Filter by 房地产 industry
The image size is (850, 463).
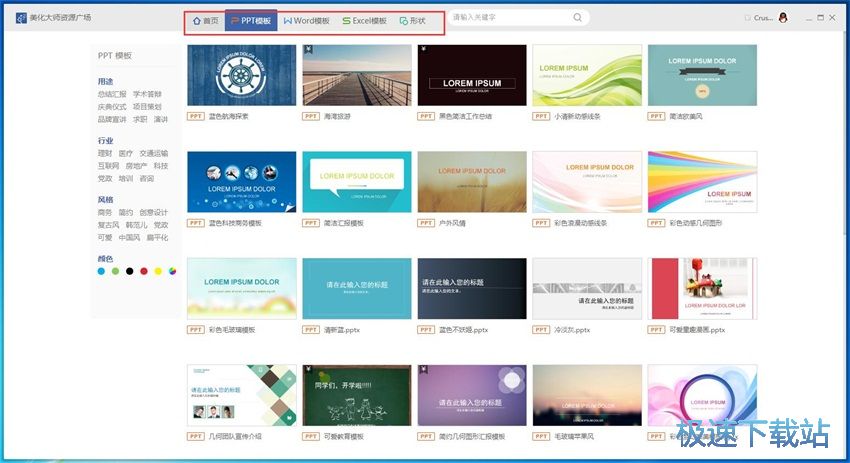click(x=137, y=166)
